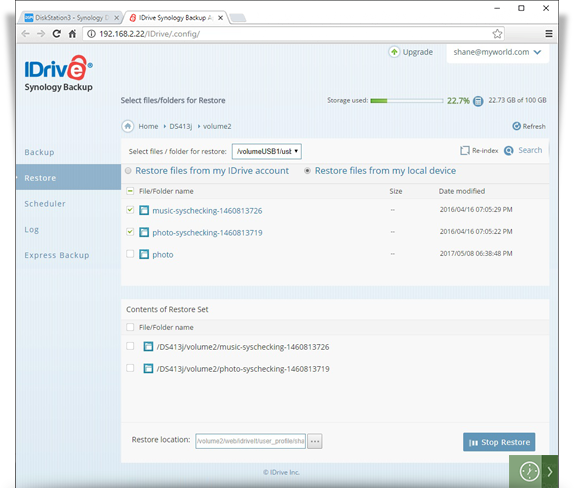Click the 22.7% storage percentage text
This screenshot has width=574, height=488.
[458, 101]
